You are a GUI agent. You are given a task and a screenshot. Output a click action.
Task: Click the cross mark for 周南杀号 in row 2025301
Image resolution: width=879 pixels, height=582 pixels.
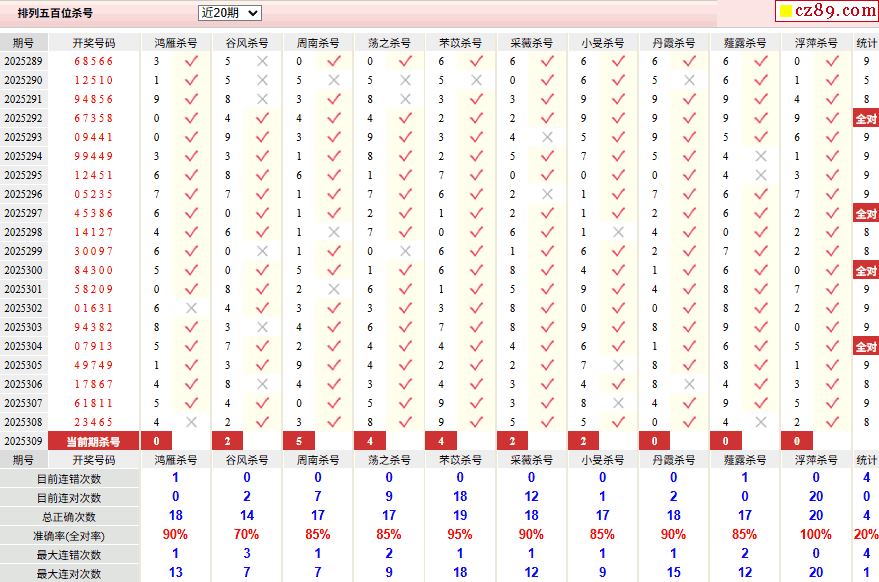pyautogui.click(x=334, y=289)
